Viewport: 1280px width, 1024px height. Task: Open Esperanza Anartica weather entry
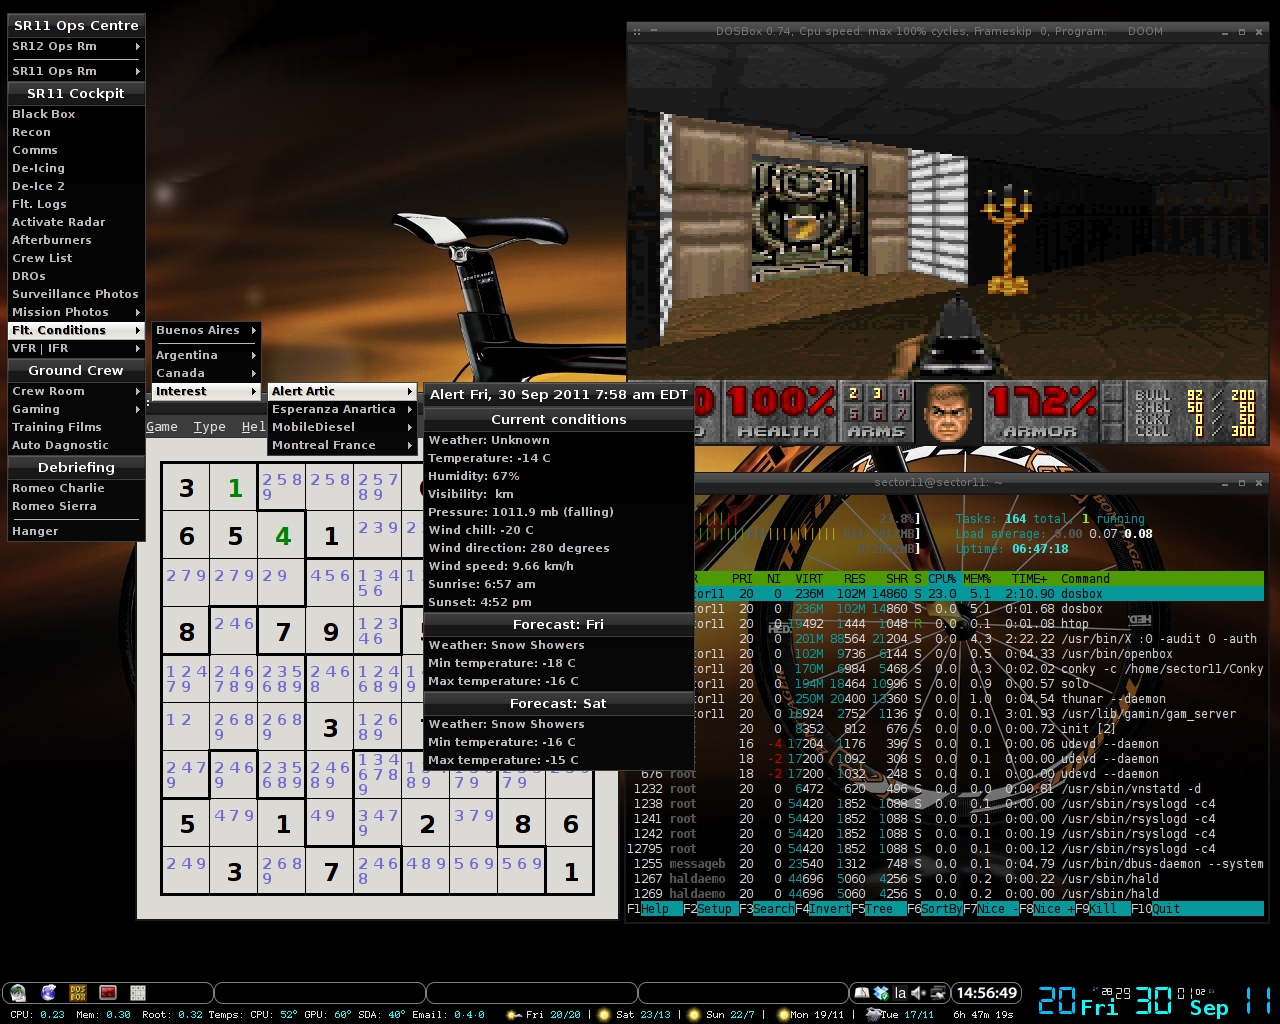click(342, 409)
